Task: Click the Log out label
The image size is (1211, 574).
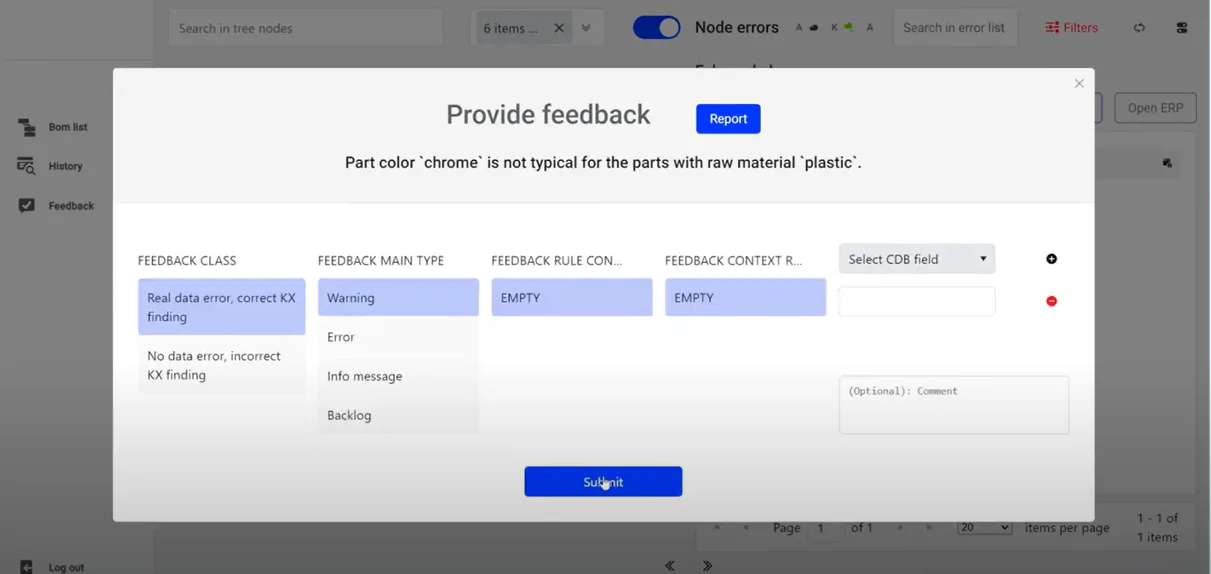Action: [x=66, y=567]
